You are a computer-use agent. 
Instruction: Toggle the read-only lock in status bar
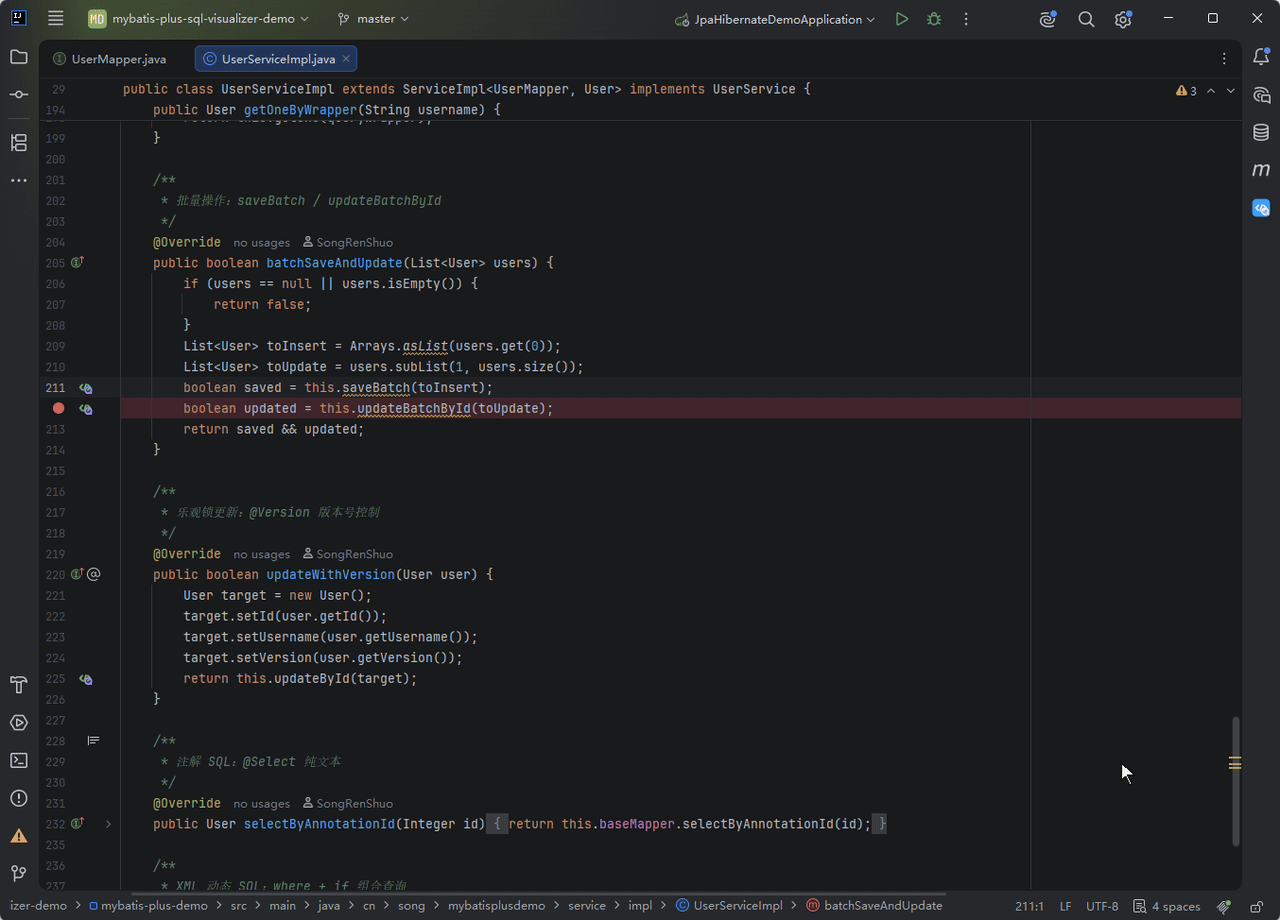coord(1256,906)
